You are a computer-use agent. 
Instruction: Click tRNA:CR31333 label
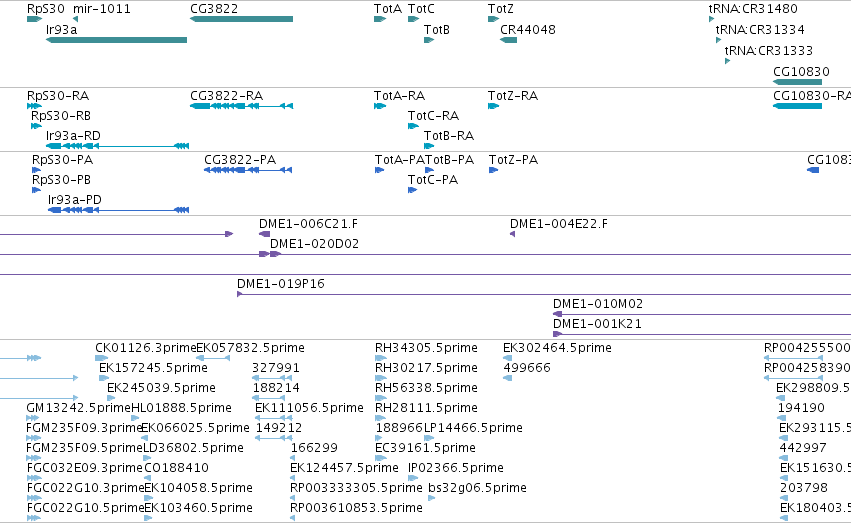[x=769, y=51]
